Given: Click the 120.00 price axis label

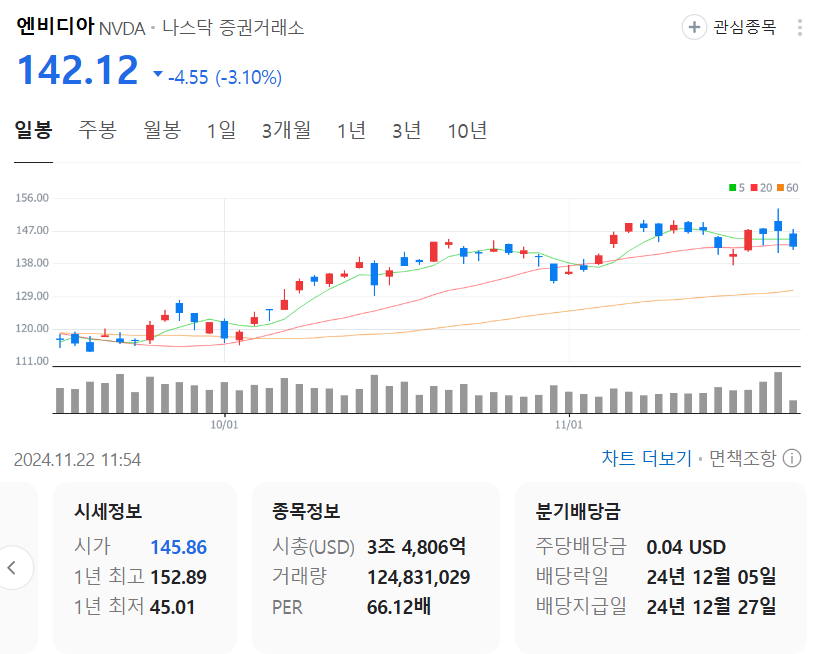Looking at the screenshot, I should 32,329.
